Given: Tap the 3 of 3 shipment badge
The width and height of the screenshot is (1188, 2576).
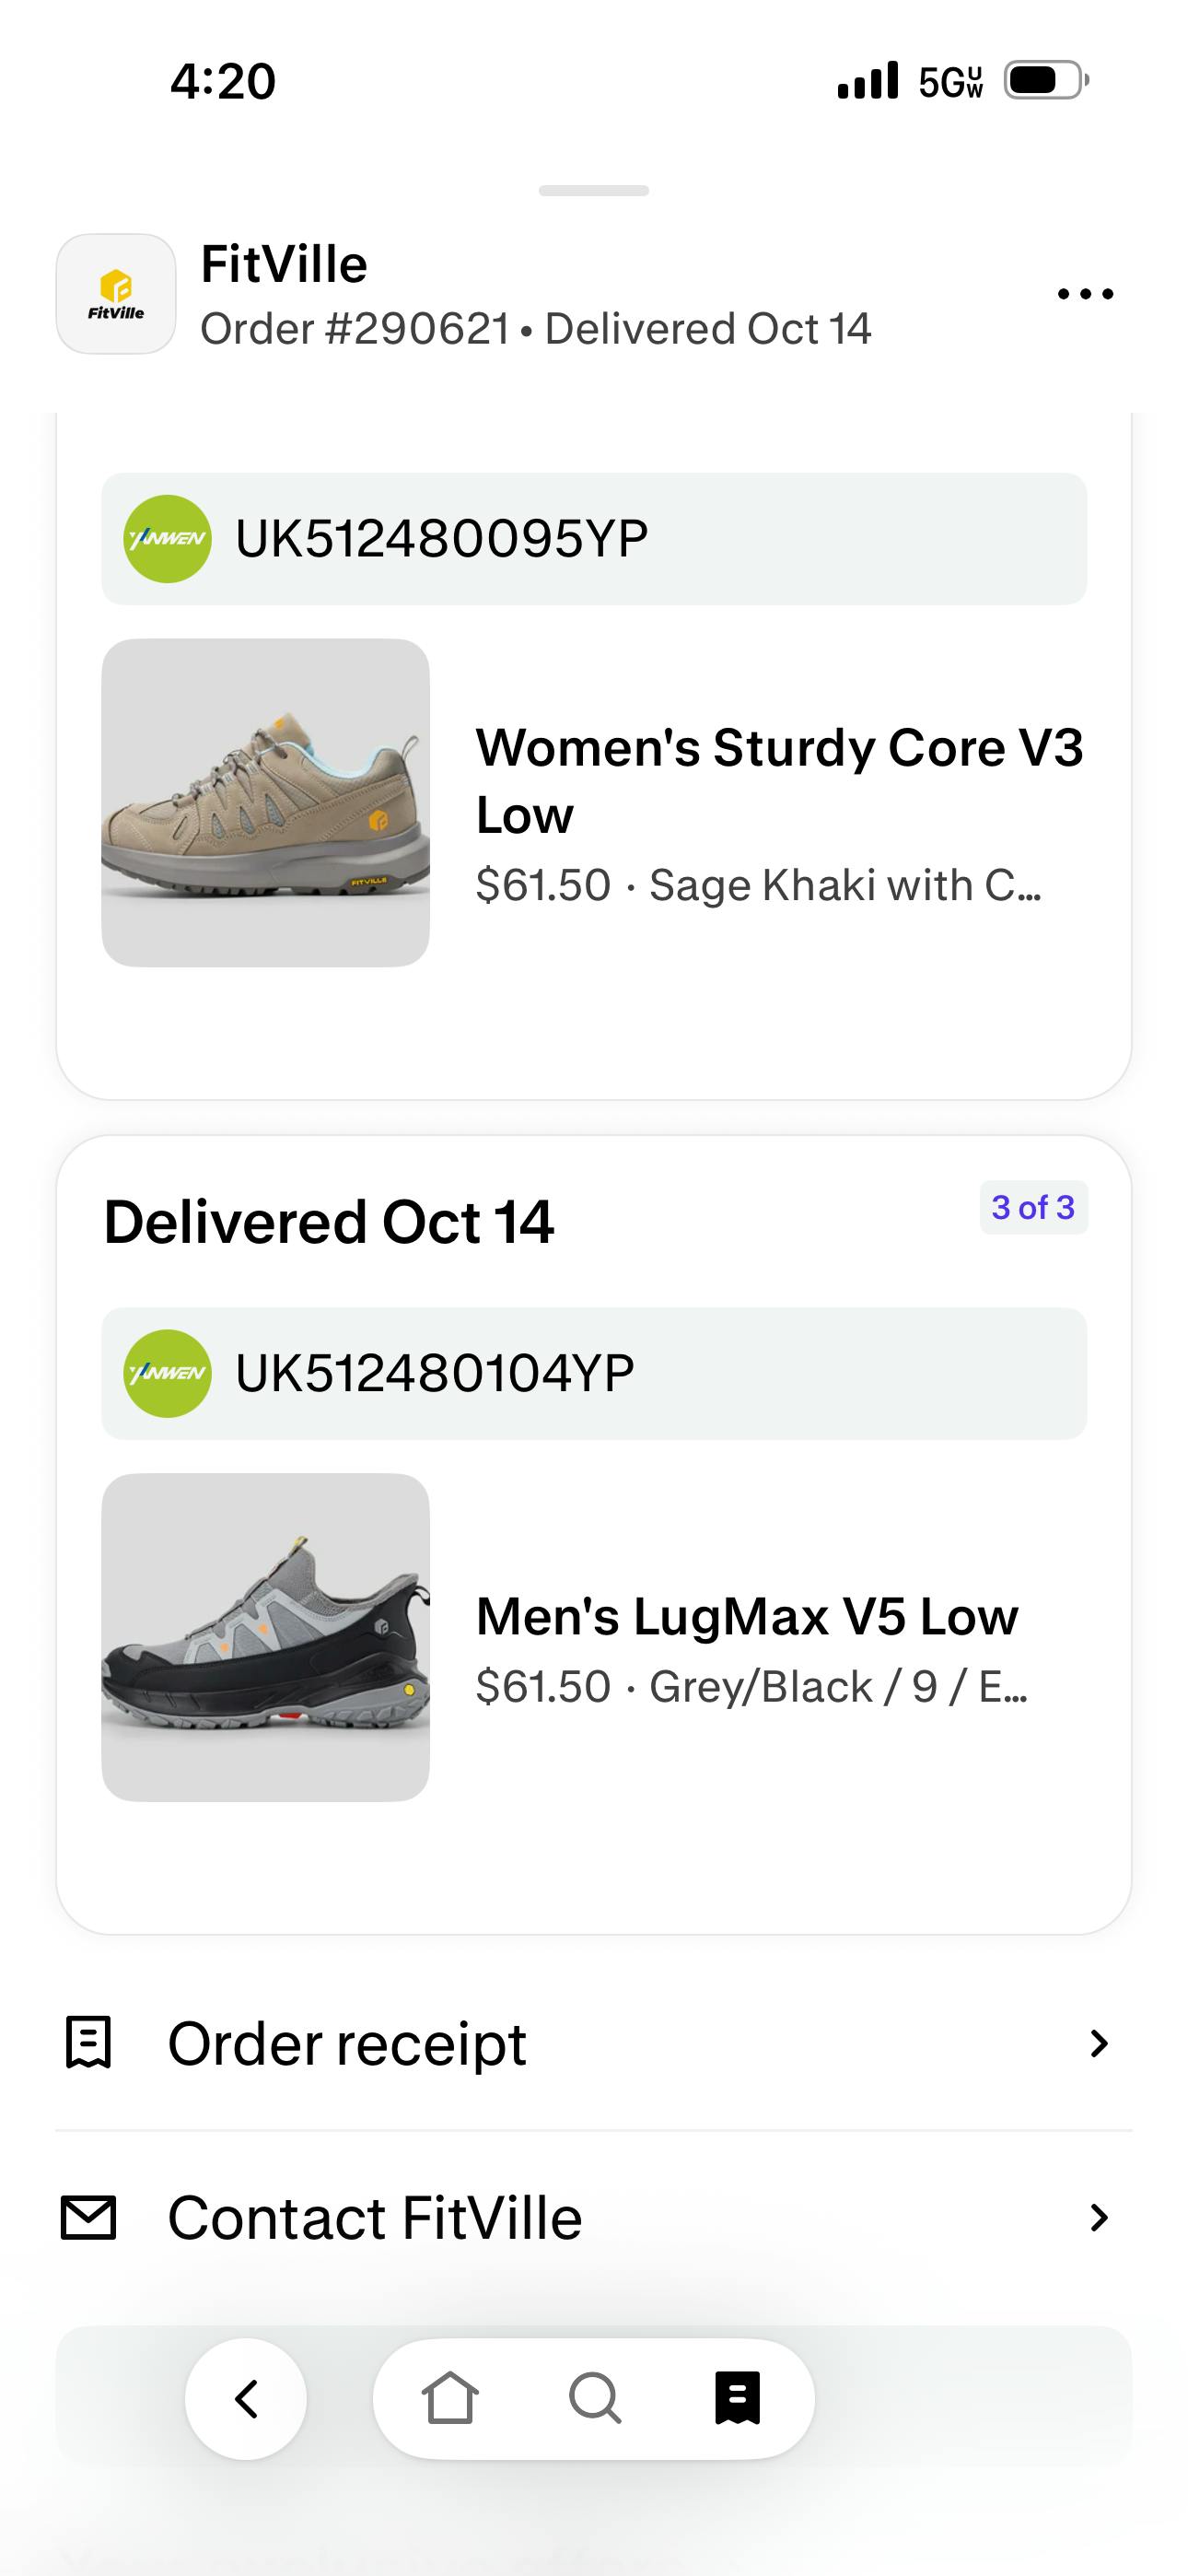Looking at the screenshot, I should 1033,1208.
